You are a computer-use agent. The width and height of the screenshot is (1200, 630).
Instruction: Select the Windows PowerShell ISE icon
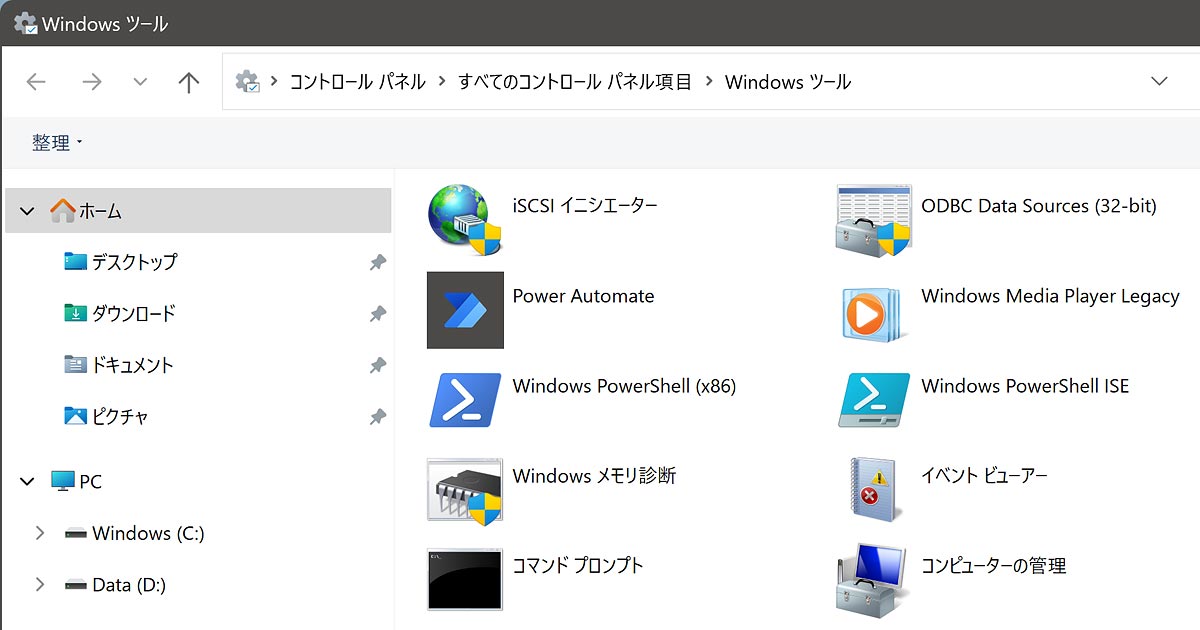pos(874,400)
